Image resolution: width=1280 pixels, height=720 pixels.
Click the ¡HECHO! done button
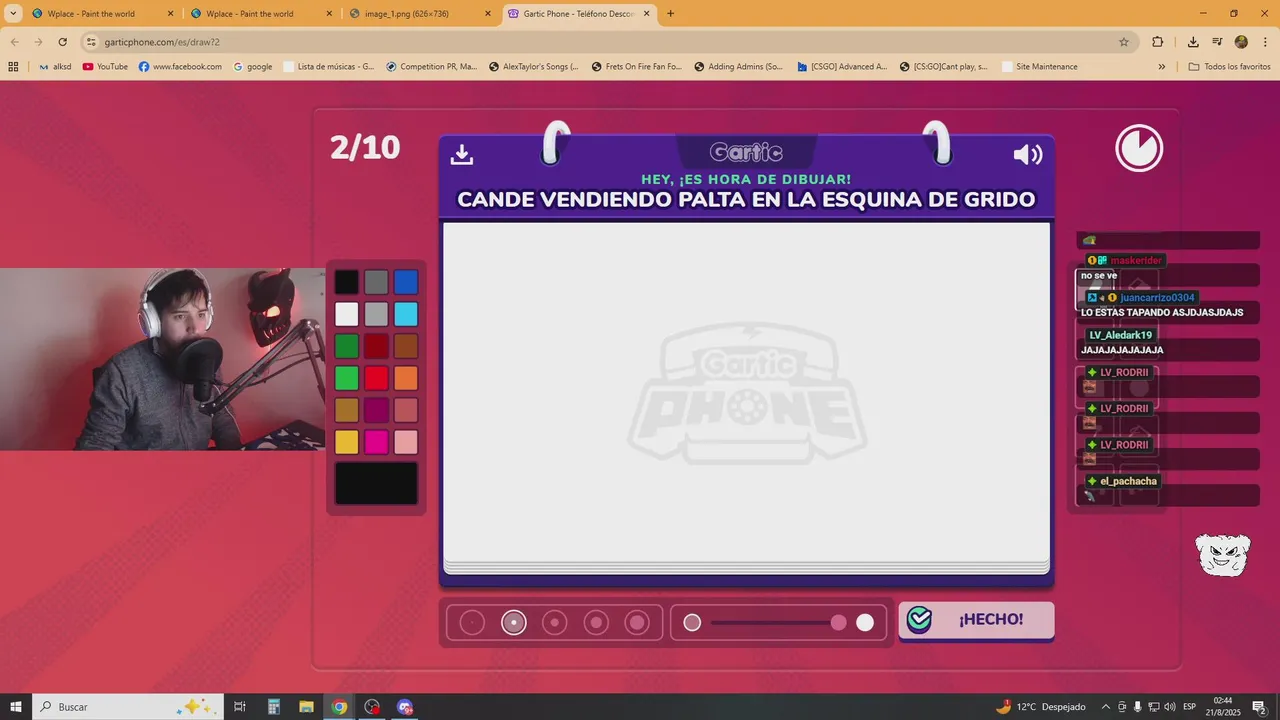pos(976,620)
